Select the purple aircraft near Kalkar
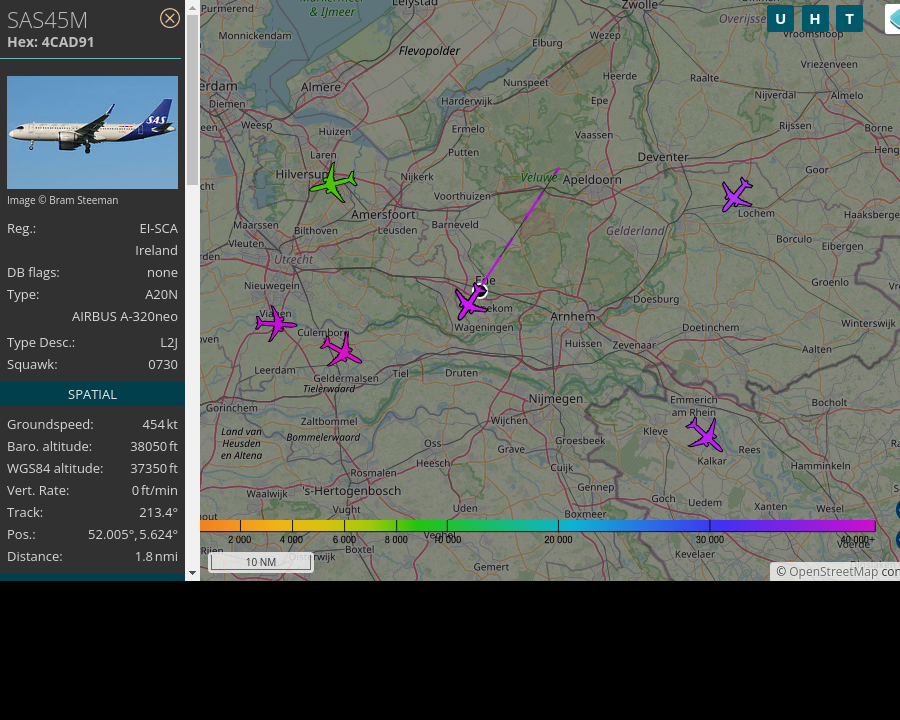900x720 pixels. point(704,434)
